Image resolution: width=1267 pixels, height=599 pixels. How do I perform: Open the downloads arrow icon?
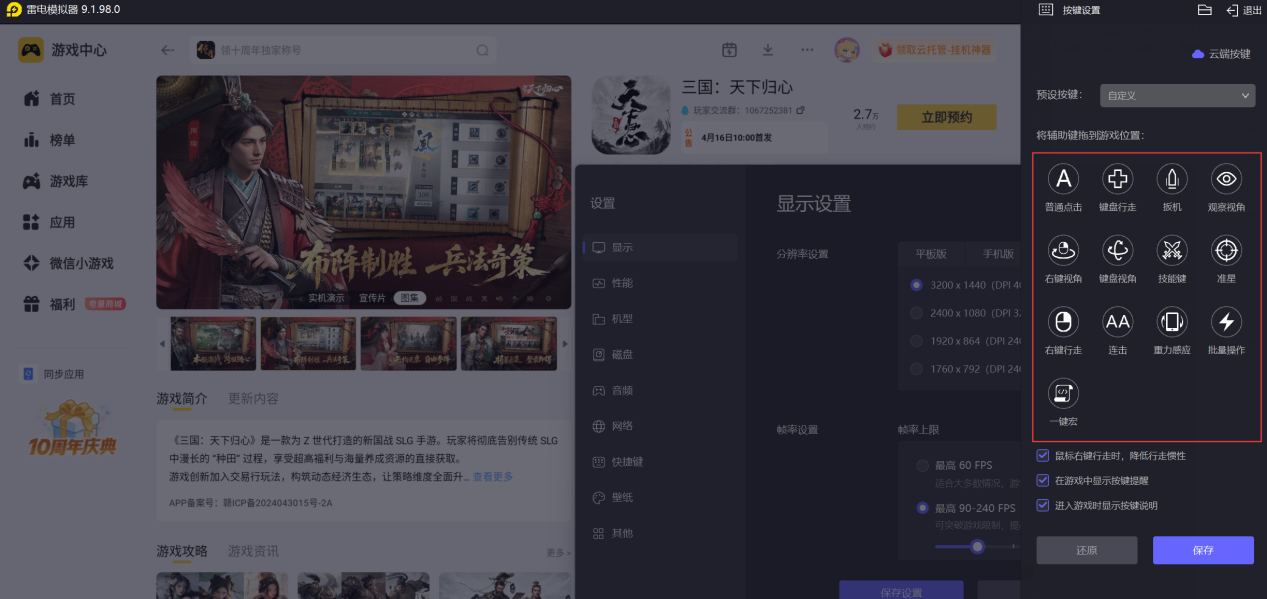coord(768,50)
